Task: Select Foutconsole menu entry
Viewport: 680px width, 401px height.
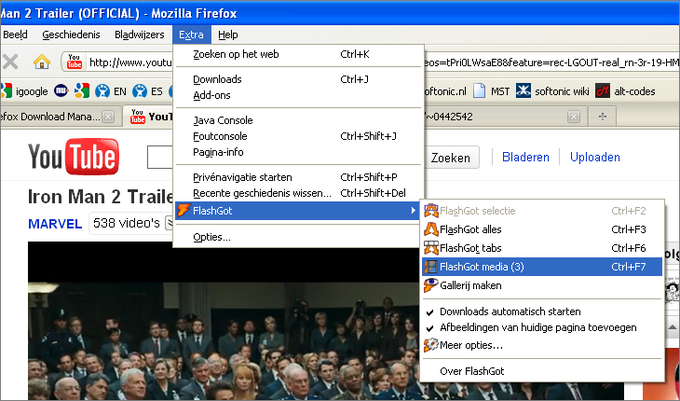Action: pos(298,136)
